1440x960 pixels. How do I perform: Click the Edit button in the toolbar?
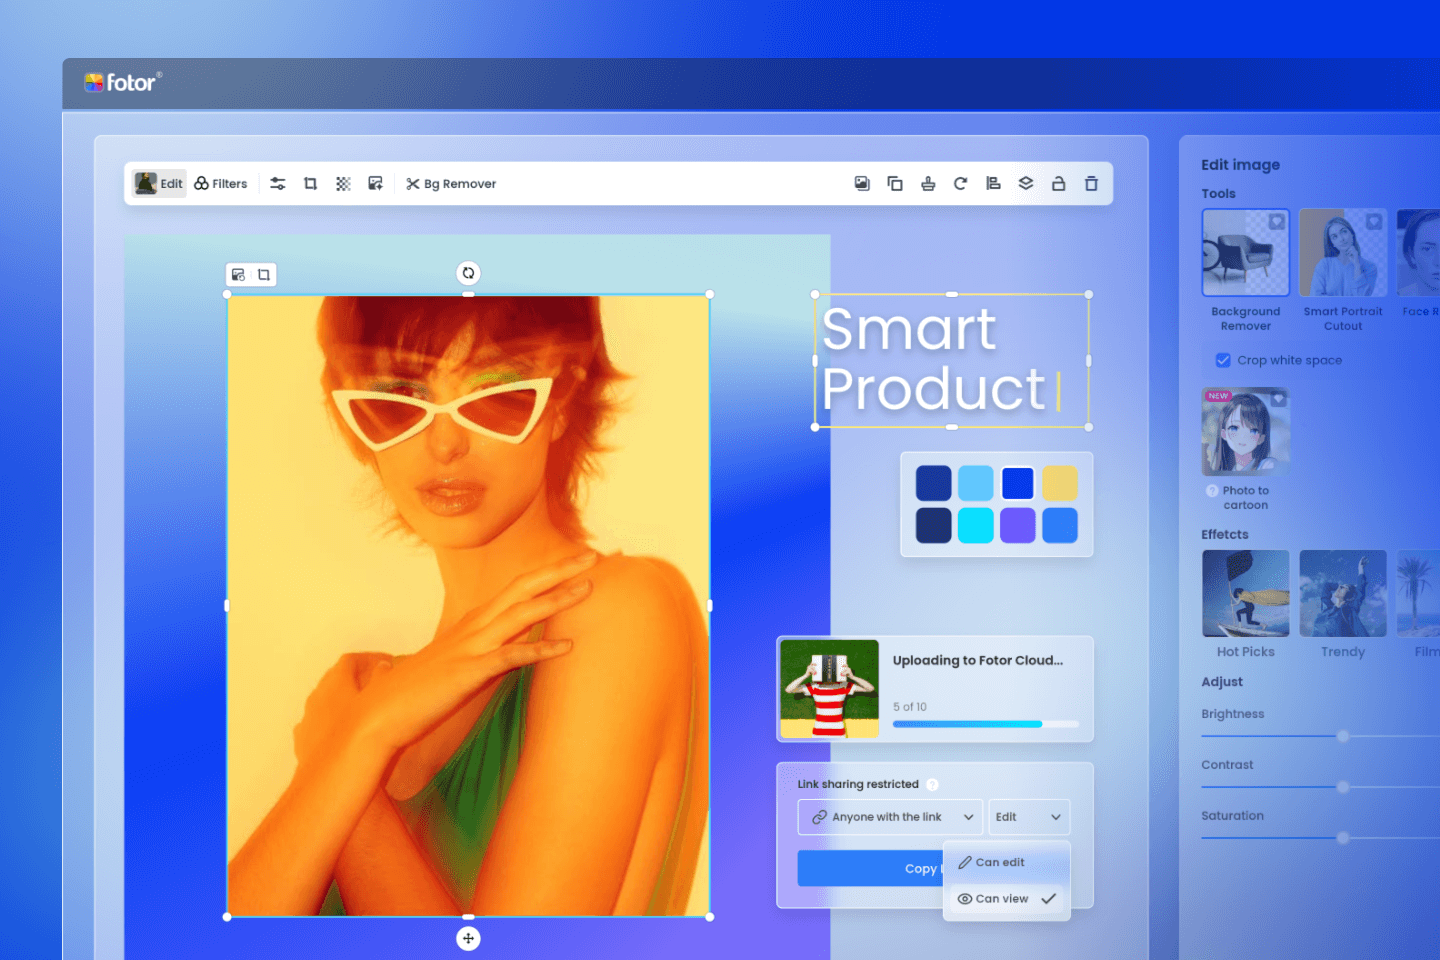(x=160, y=184)
